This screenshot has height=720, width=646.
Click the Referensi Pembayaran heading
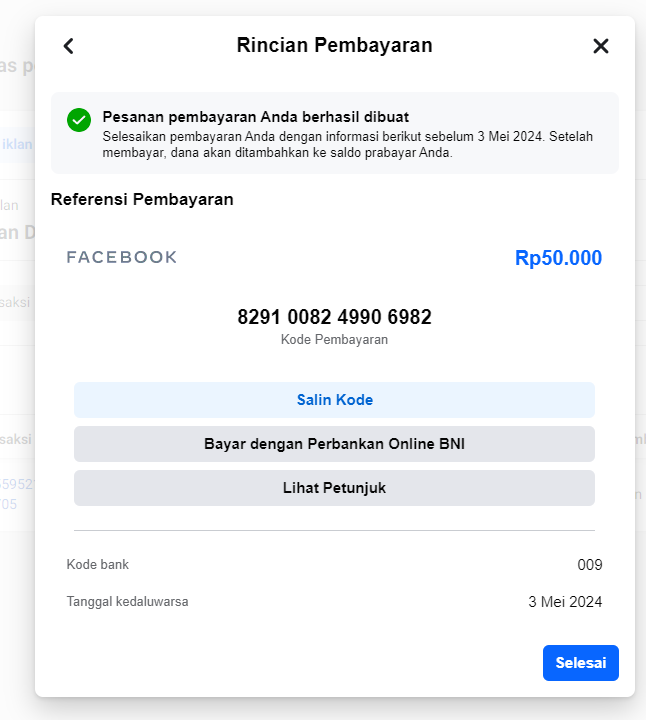(x=142, y=199)
